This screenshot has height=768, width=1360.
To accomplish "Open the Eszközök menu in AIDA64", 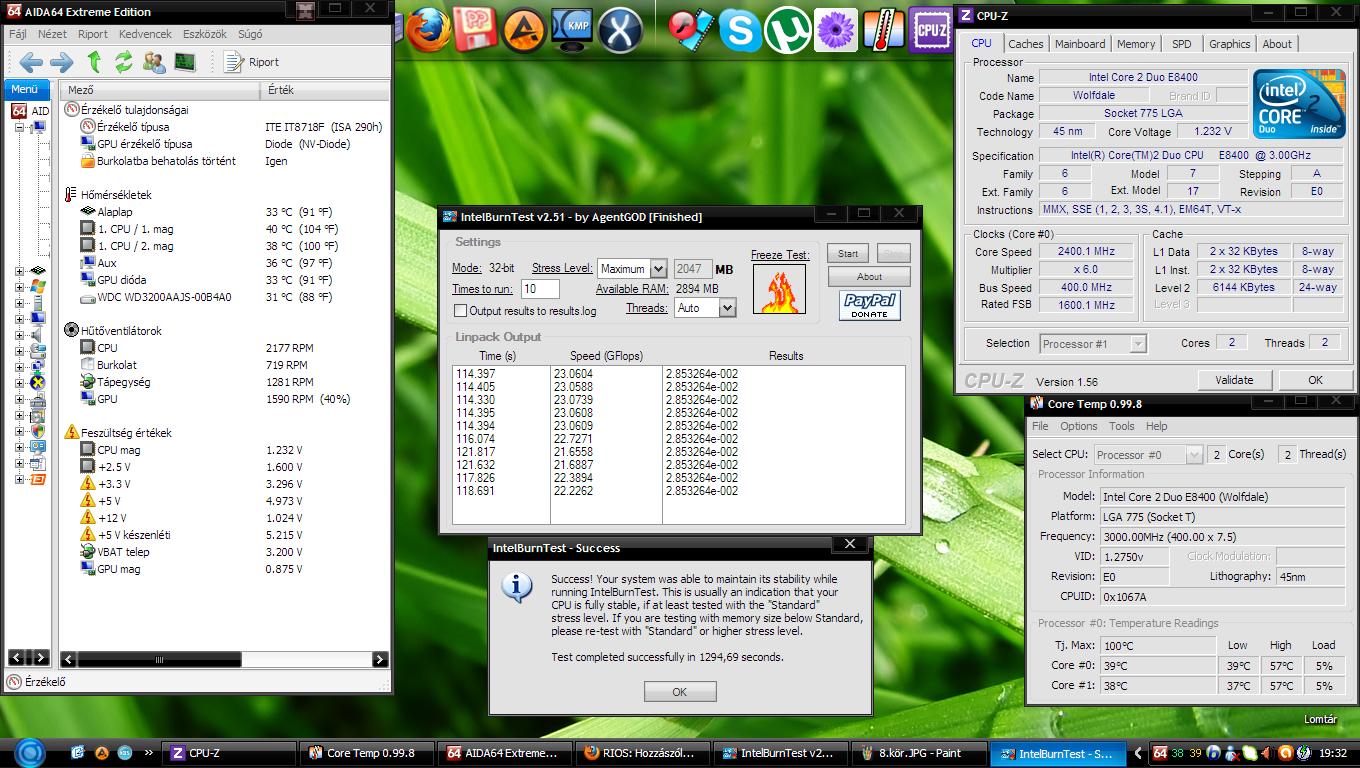I will 204,34.
